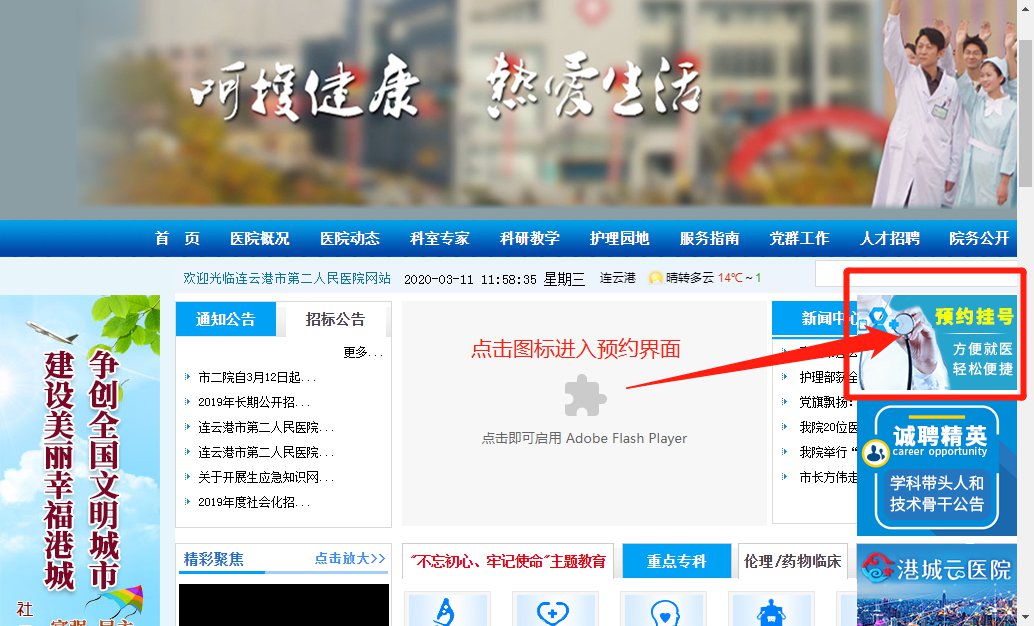Viewport: 1034px width, 626px height.
Task: Open the 科室专家 navigation item
Action: (439, 239)
